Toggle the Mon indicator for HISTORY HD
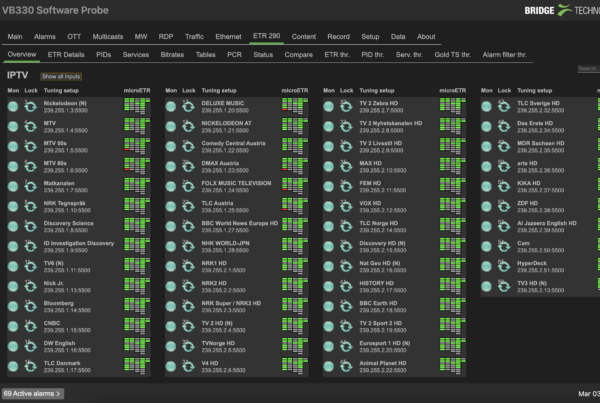Image resolution: width=600 pixels, height=403 pixels. point(328,286)
